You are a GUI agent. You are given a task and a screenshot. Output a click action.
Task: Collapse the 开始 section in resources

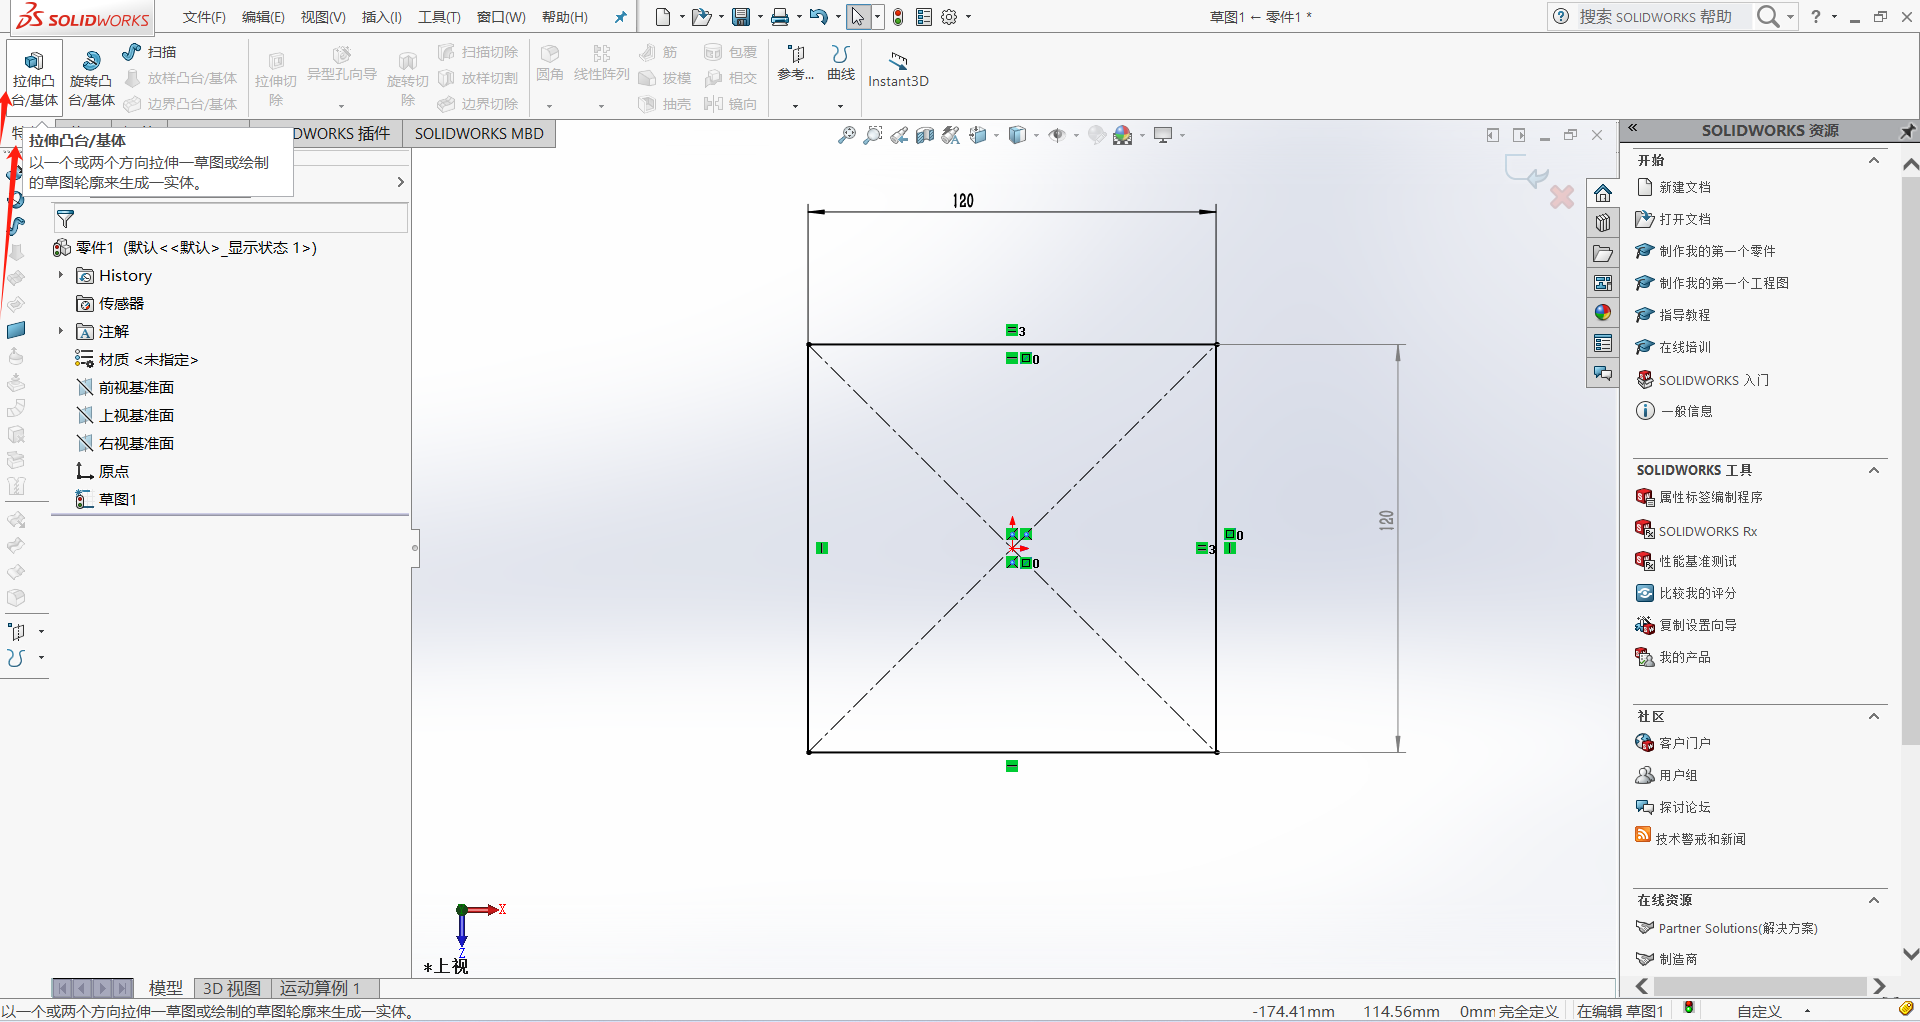pyautogui.click(x=1874, y=161)
